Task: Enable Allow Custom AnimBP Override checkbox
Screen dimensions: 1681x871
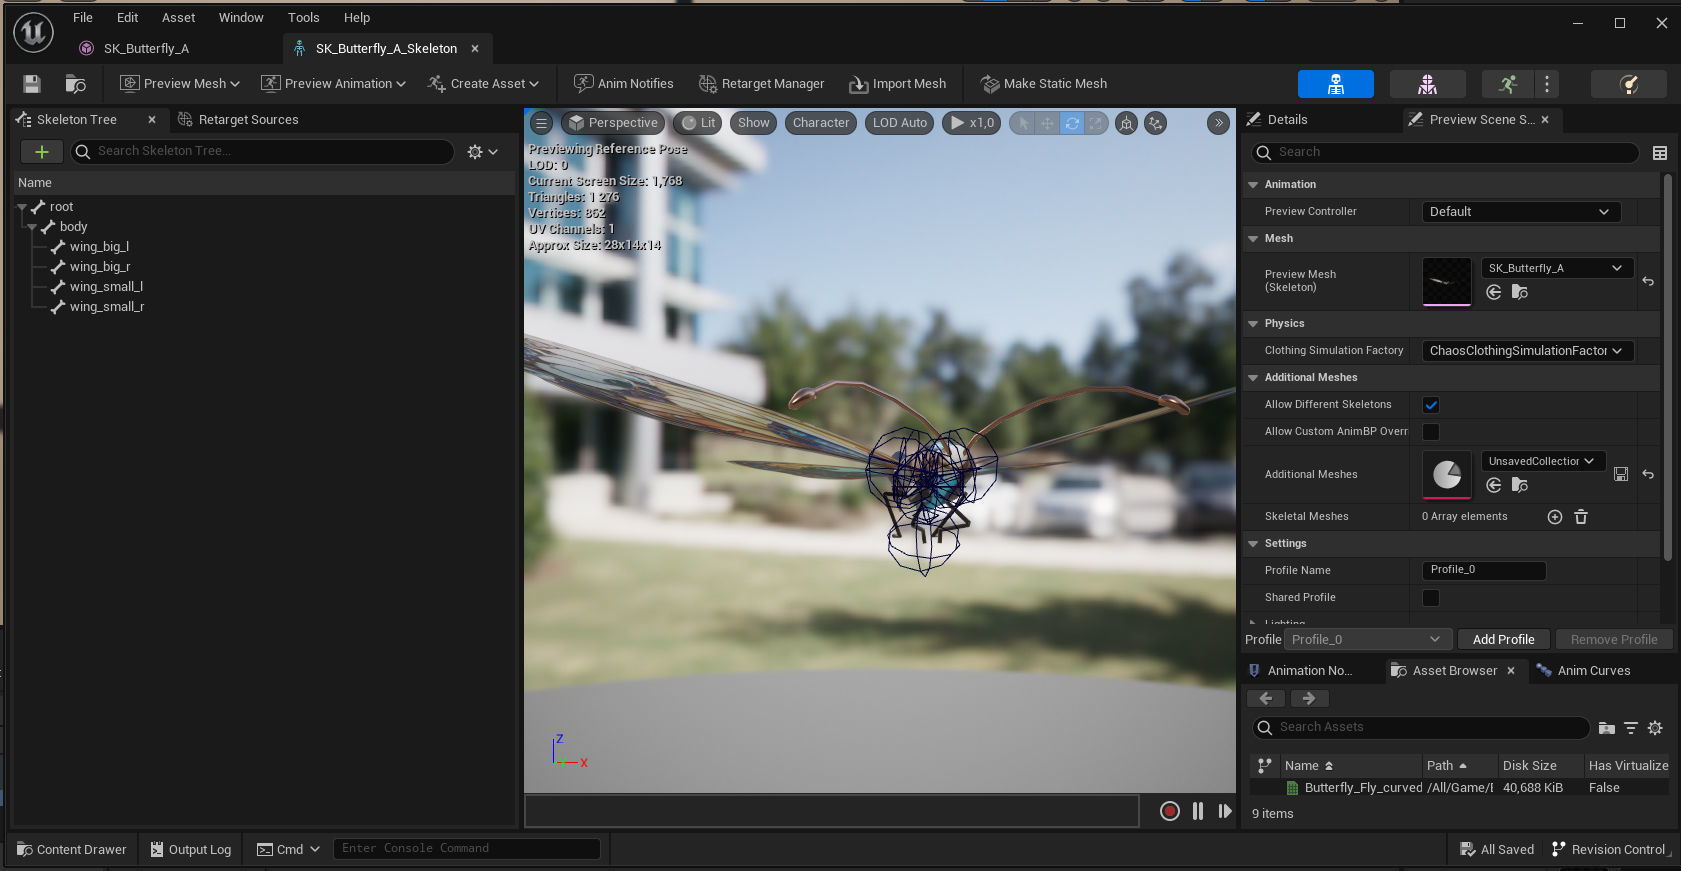Action: [1431, 432]
